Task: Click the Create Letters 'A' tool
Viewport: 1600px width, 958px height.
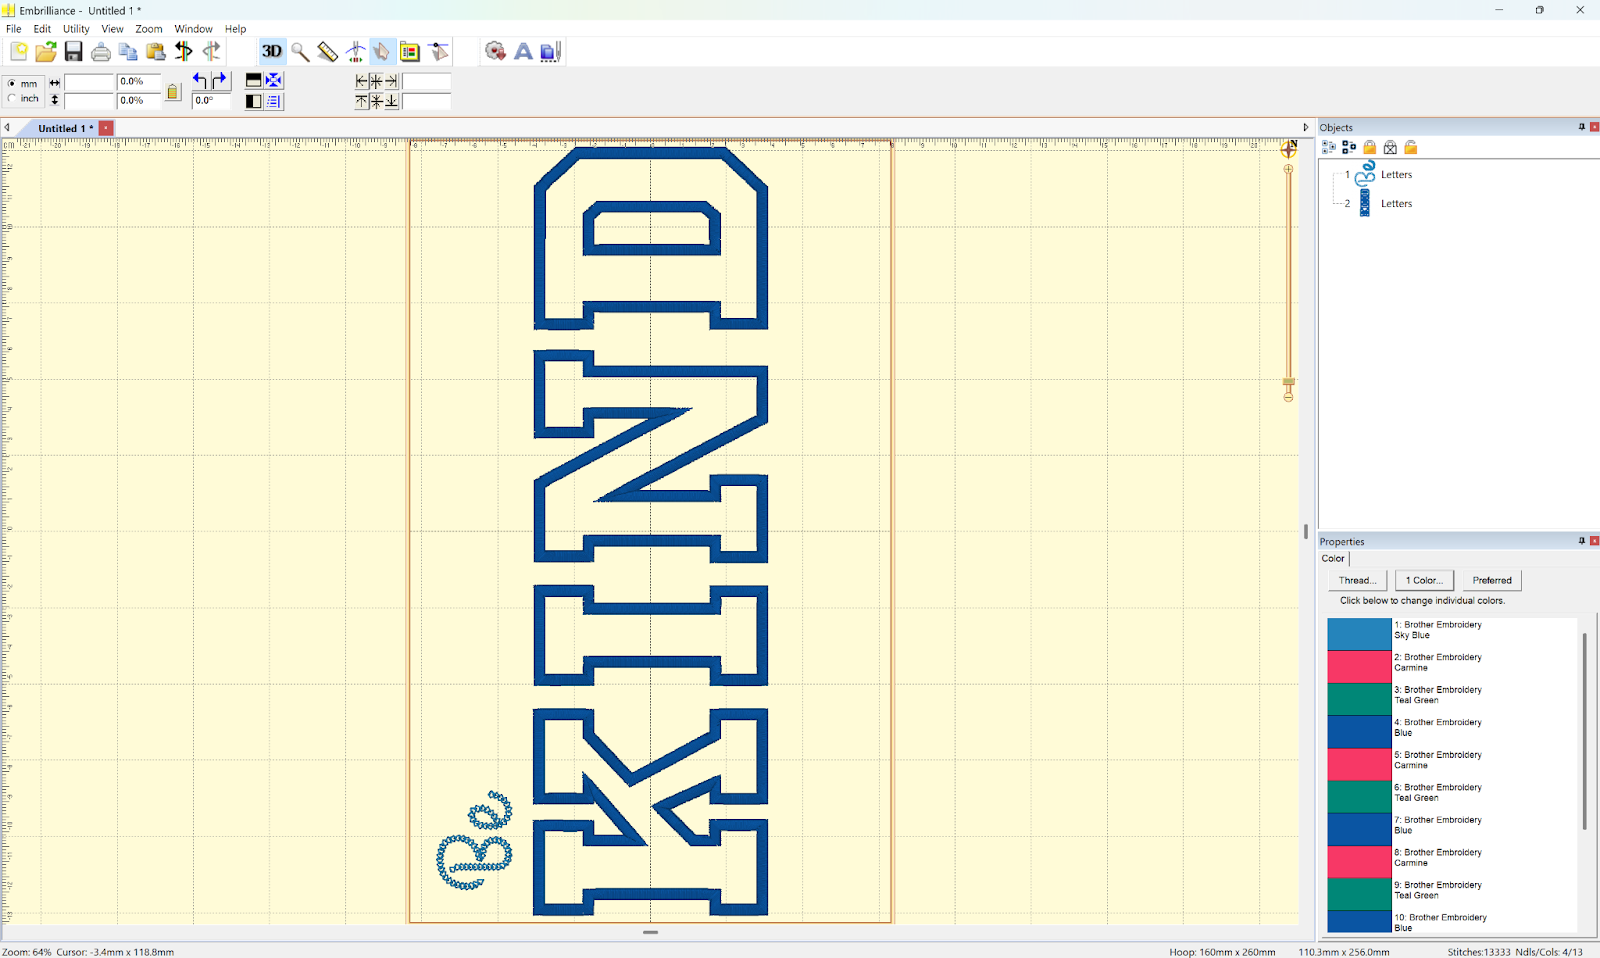Action: tap(523, 51)
